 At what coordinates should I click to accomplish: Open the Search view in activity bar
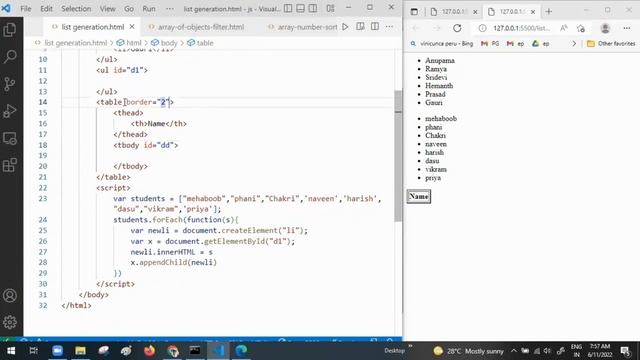point(10,57)
